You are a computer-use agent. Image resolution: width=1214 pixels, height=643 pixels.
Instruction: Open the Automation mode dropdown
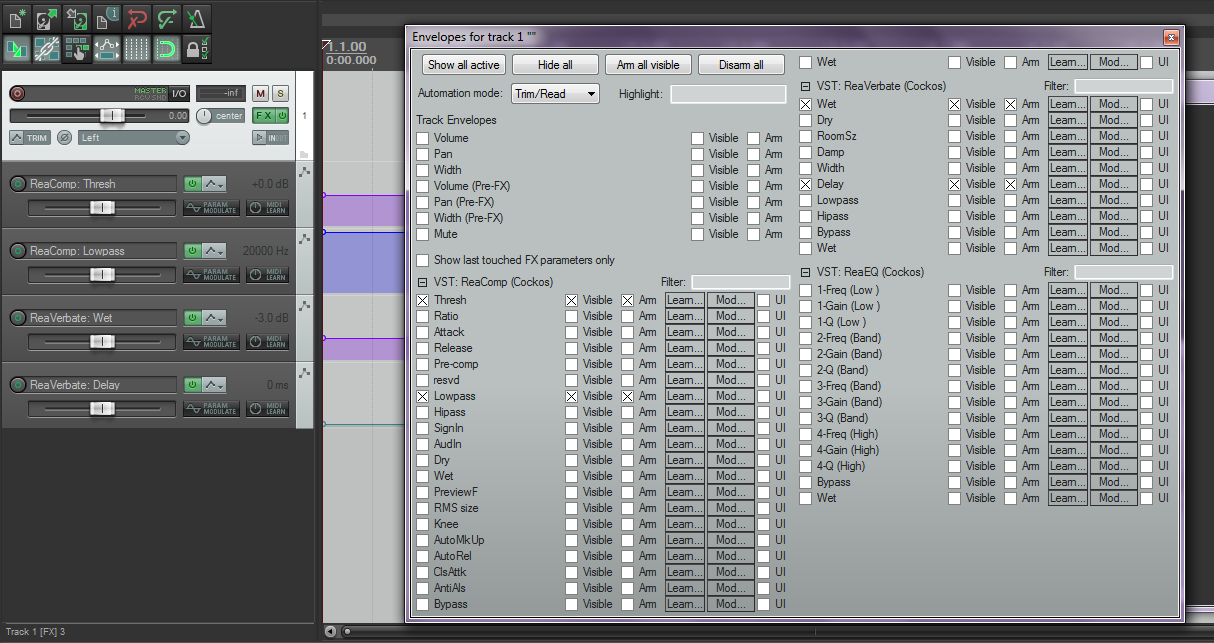tap(555, 93)
